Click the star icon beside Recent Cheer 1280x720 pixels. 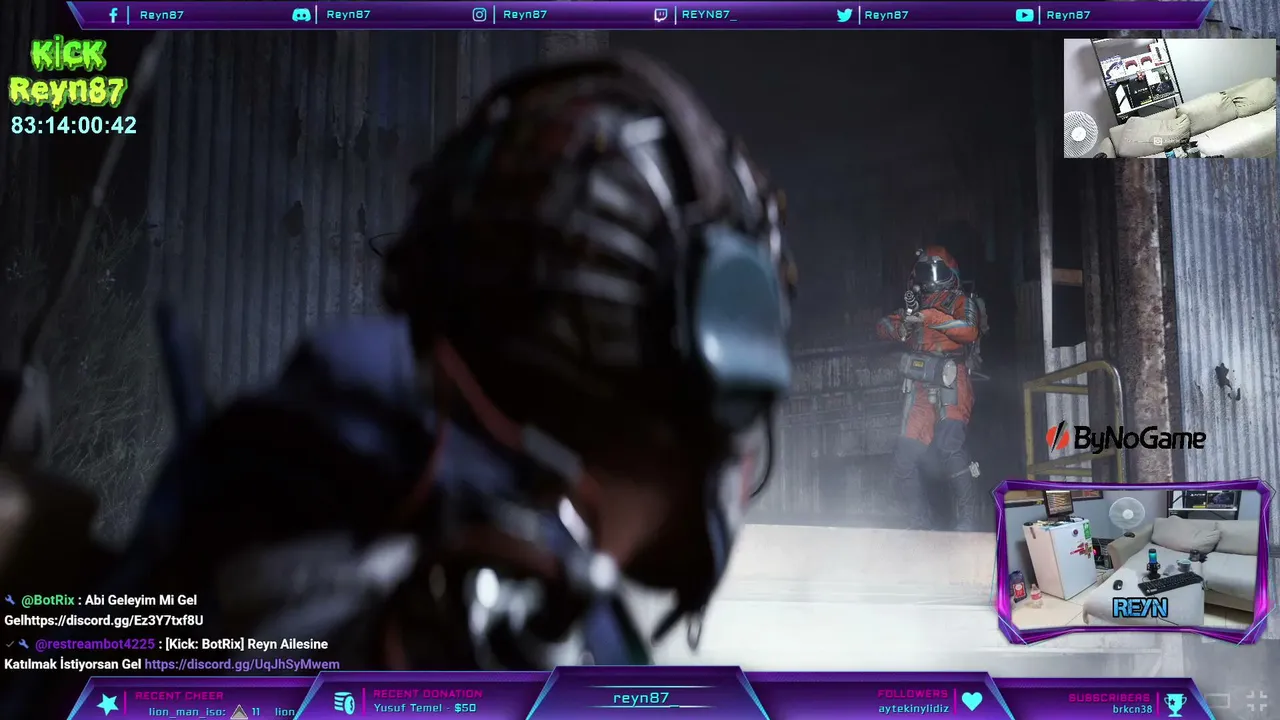(108, 703)
